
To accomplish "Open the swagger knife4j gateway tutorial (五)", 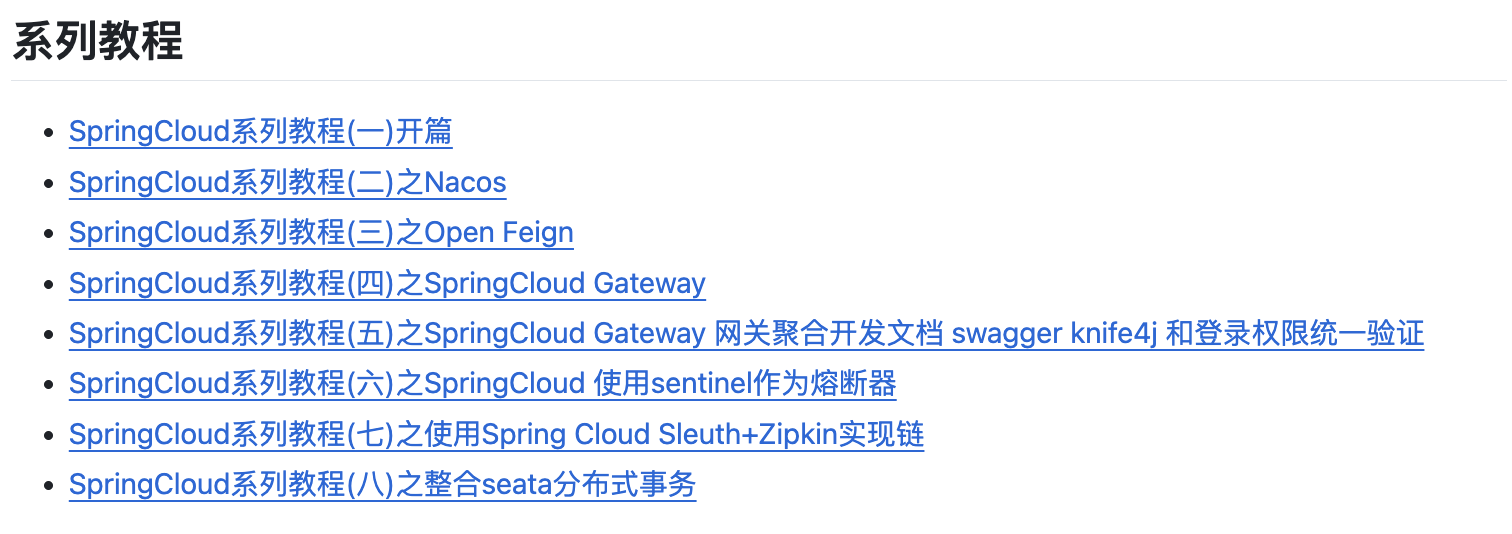I will 746,334.
